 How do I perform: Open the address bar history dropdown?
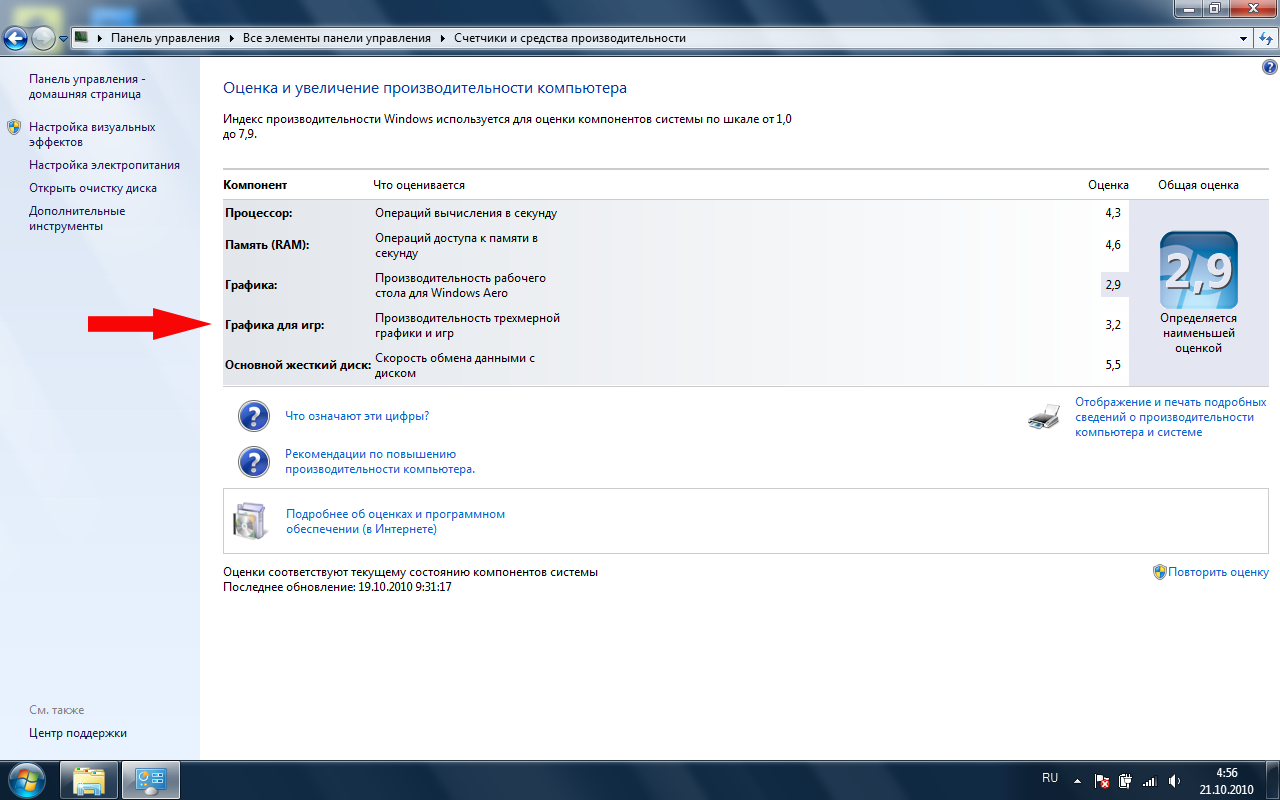click(x=1244, y=38)
